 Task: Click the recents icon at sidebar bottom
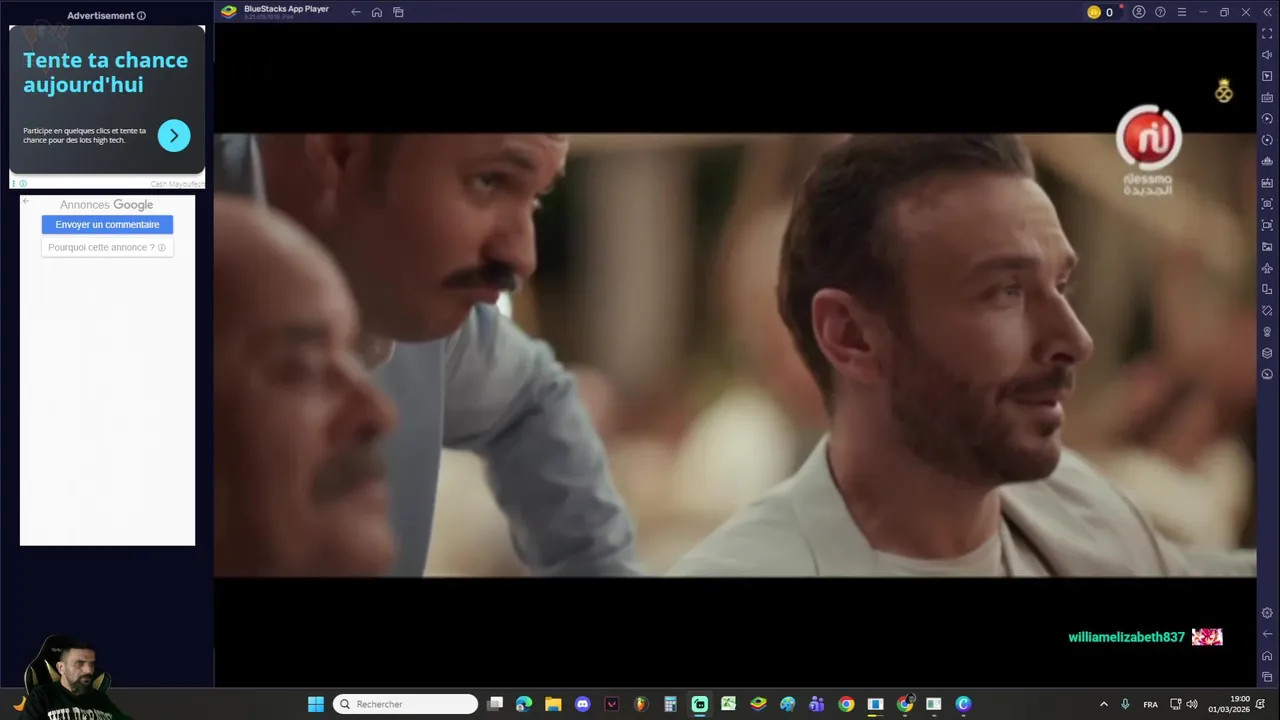[1267, 677]
